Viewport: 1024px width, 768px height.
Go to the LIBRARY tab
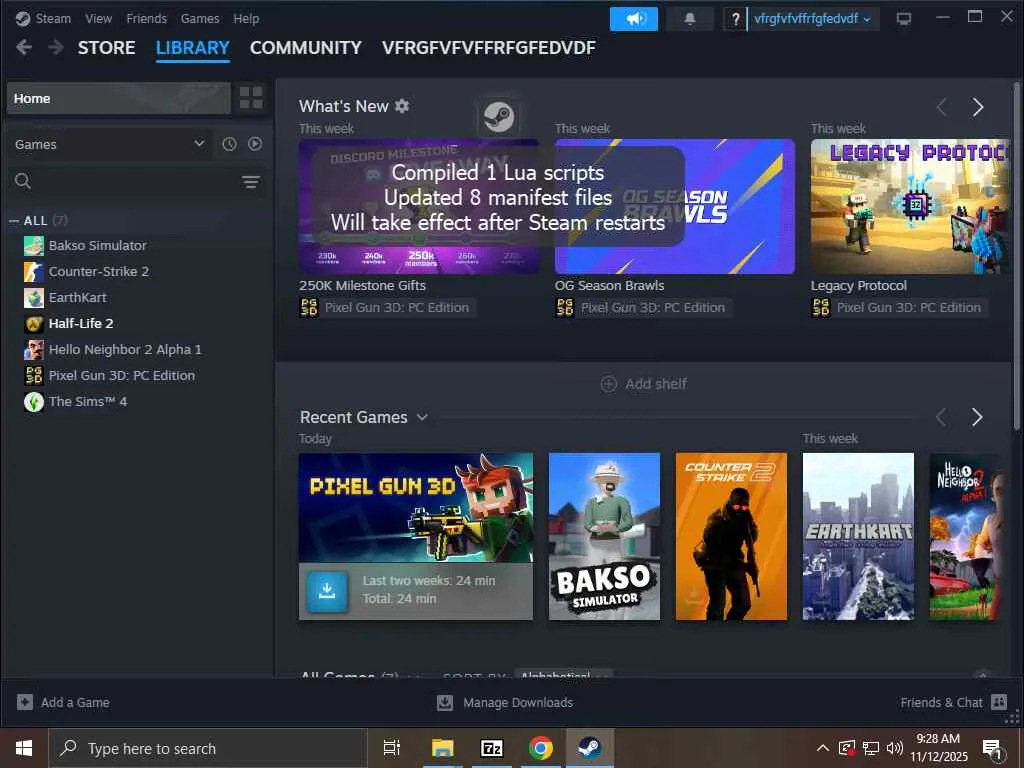(193, 48)
